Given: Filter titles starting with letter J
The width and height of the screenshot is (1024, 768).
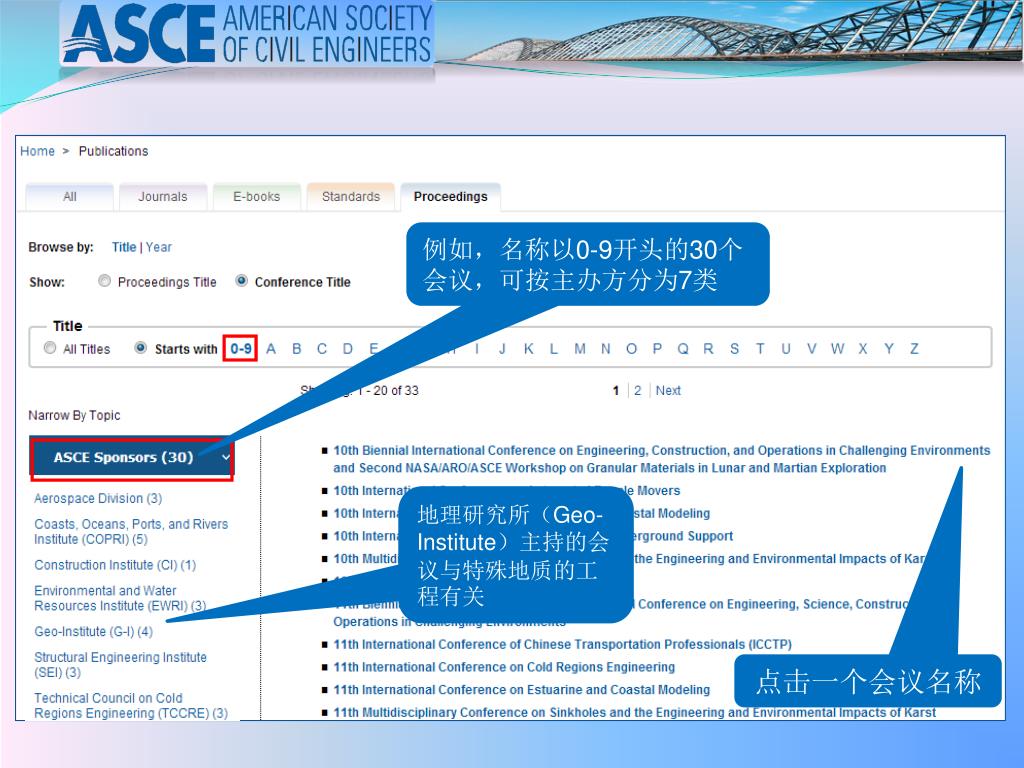Looking at the screenshot, I should [x=502, y=349].
